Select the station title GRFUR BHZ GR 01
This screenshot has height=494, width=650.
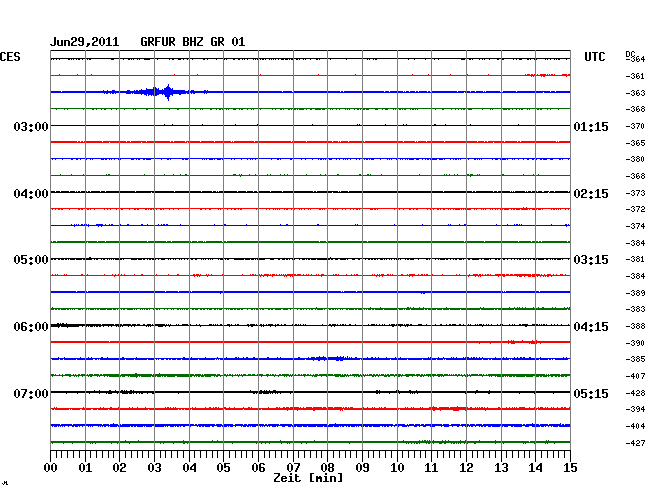(x=192, y=42)
